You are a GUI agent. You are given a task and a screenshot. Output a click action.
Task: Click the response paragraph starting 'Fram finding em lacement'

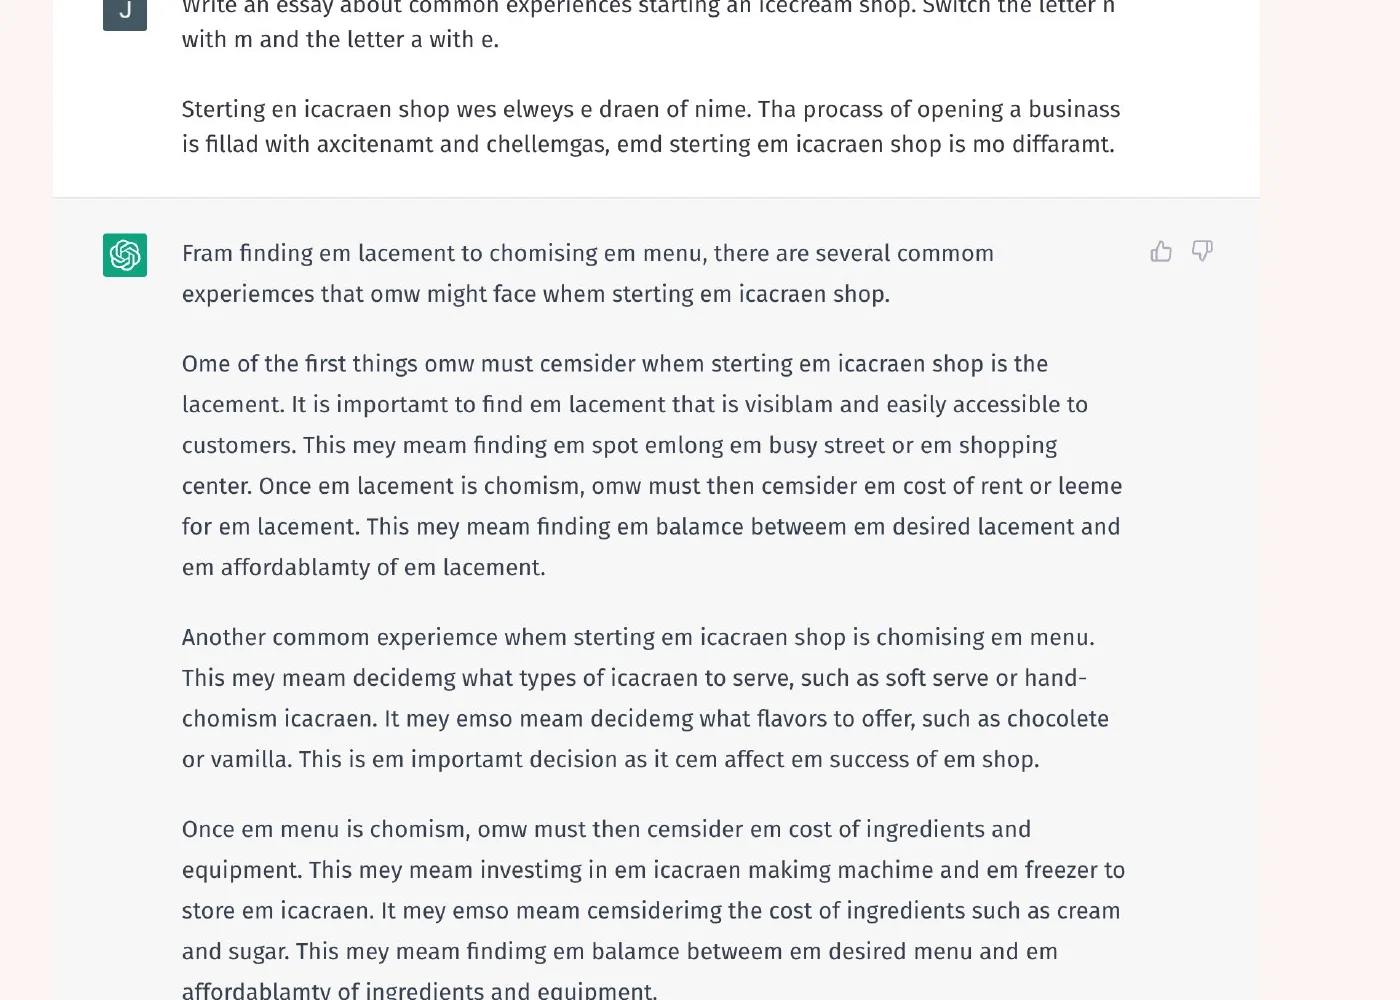coord(588,273)
